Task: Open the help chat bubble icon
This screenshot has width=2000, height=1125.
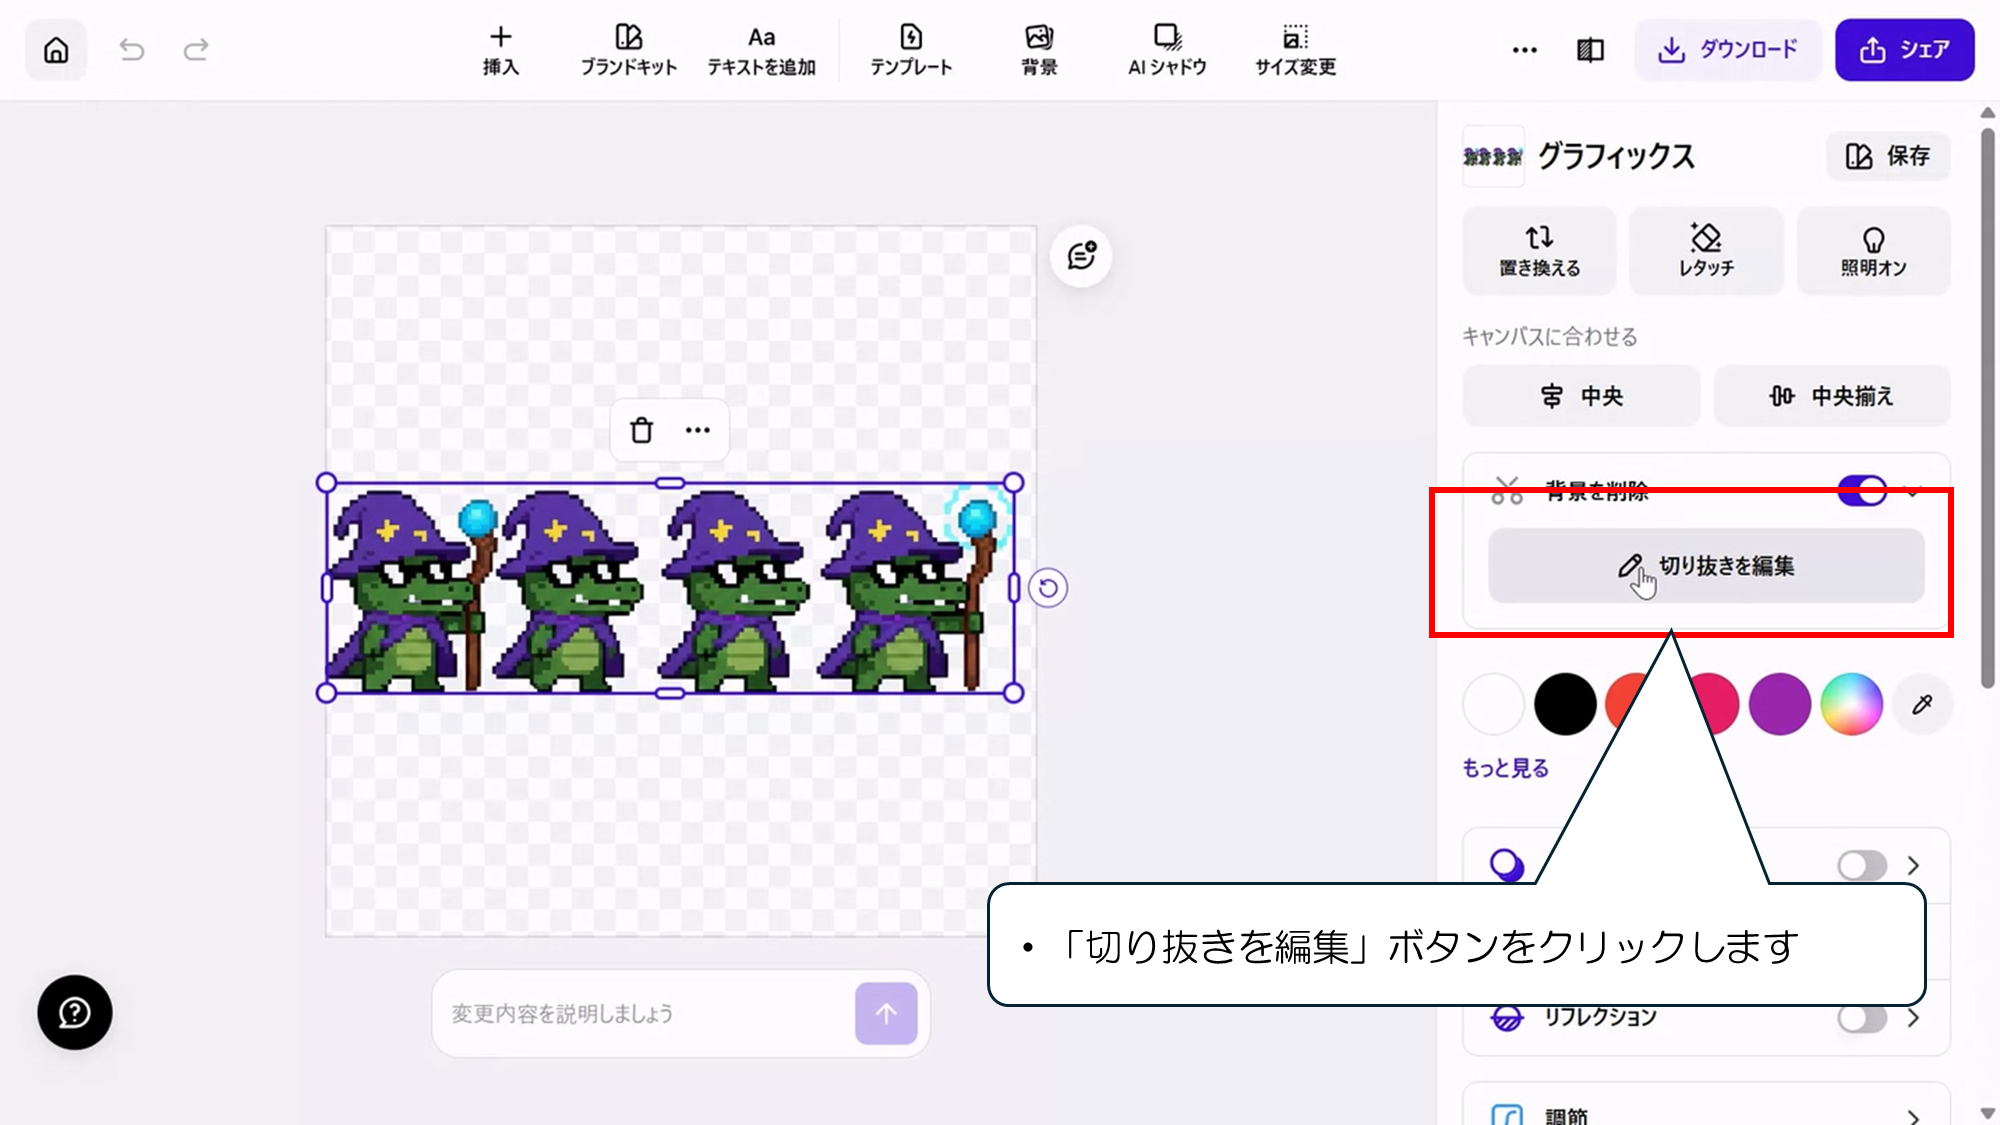Action: (x=75, y=1012)
